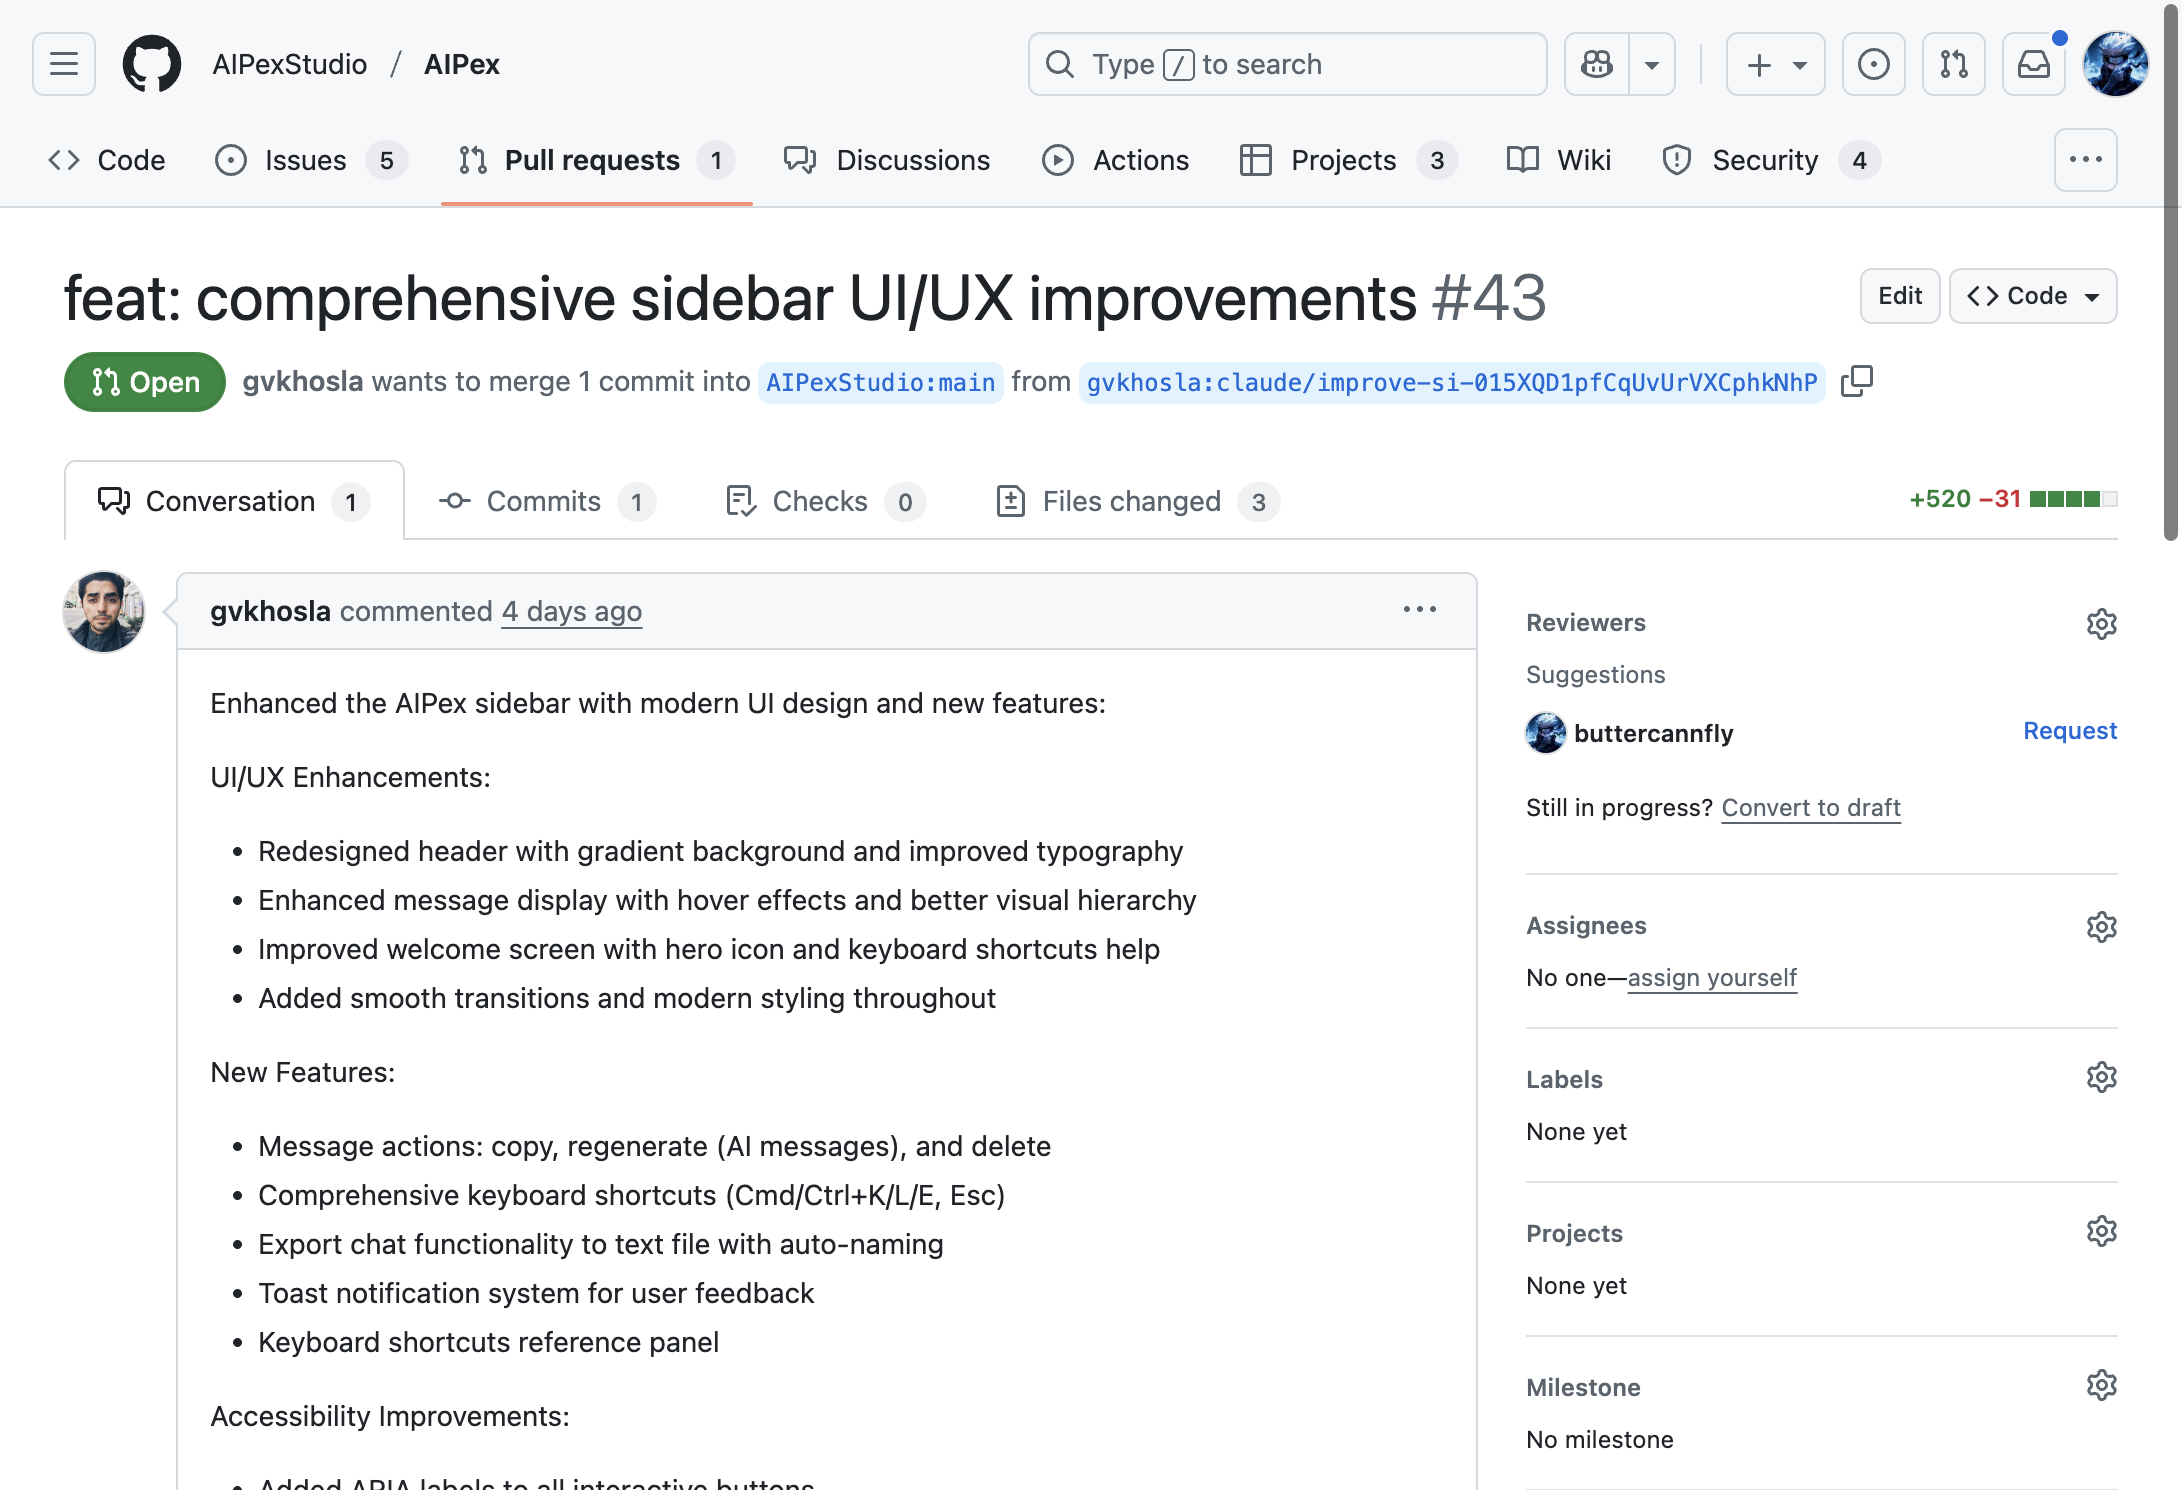
Task: Open GitHub Copilot chat
Action: tap(1595, 64)
